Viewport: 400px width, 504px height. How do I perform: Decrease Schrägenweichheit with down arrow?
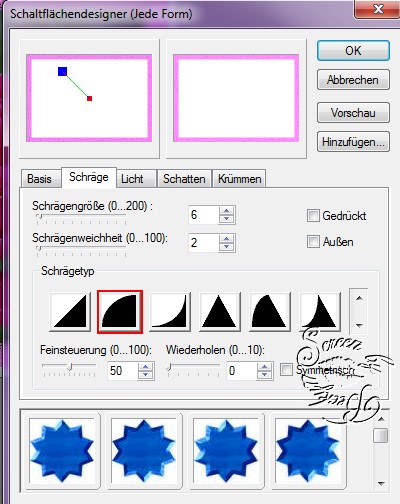pos(227,247)
